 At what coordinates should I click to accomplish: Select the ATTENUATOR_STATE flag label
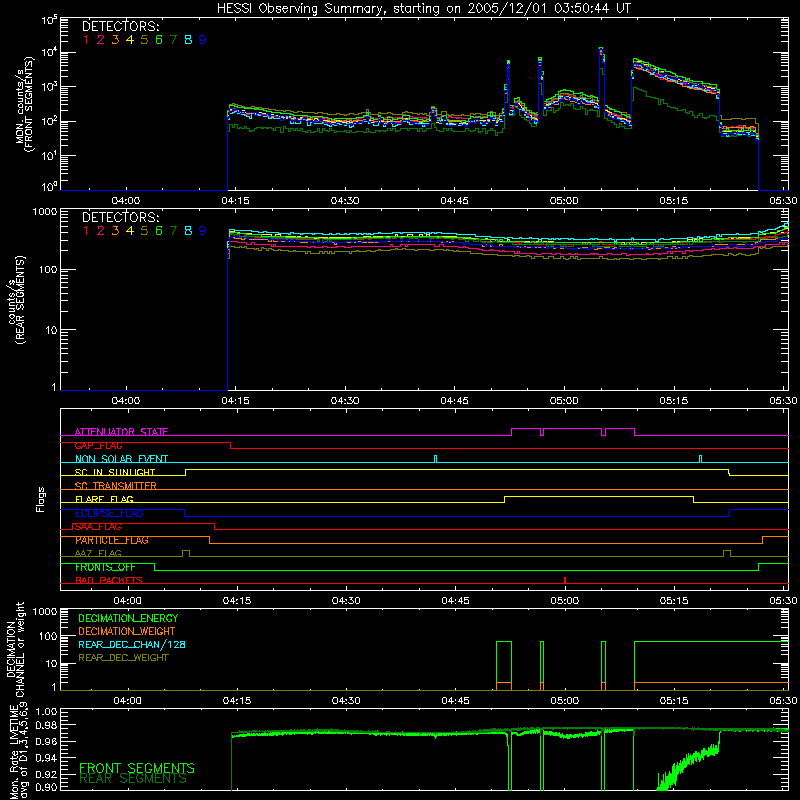tap(121, 432)
